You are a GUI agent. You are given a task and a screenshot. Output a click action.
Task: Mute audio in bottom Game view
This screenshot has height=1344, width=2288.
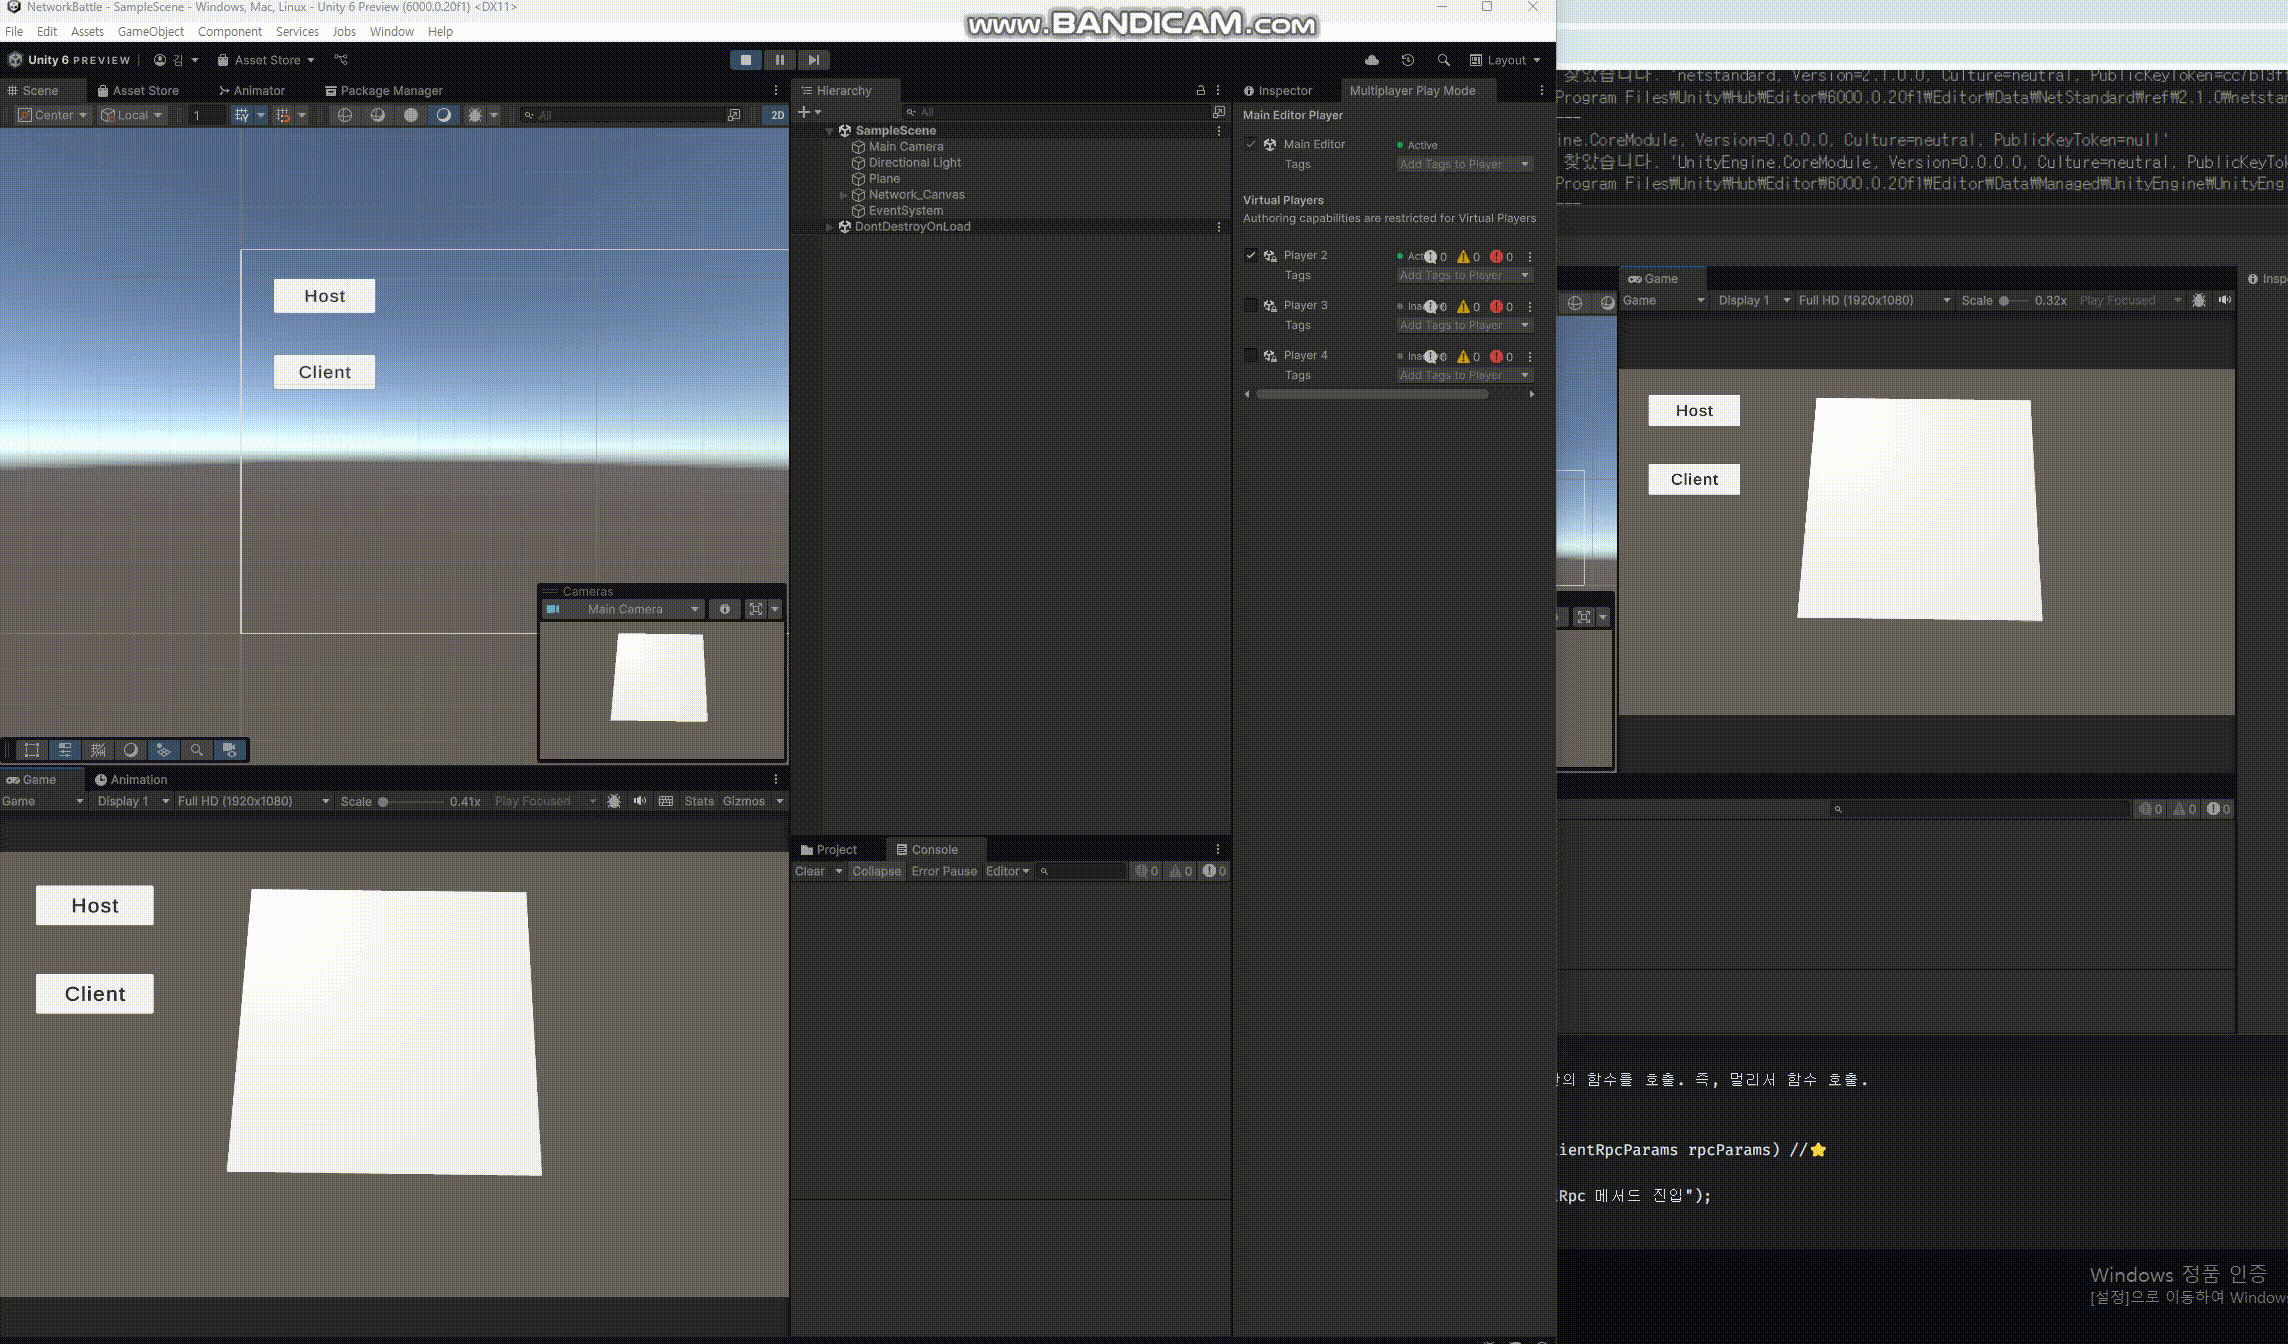tap(640, 801)
